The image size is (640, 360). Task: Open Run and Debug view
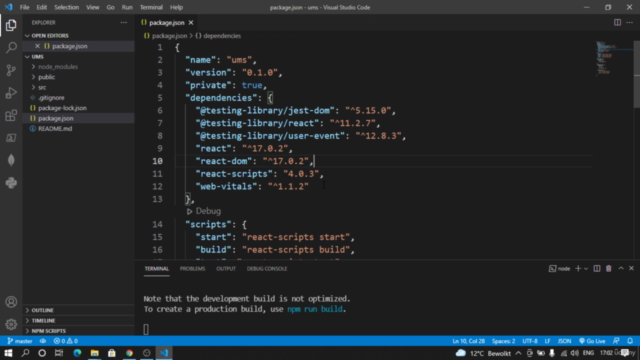[11, 93]
